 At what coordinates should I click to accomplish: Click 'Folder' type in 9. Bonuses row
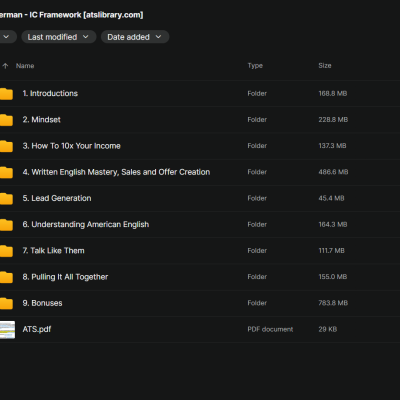pos(257,303)
